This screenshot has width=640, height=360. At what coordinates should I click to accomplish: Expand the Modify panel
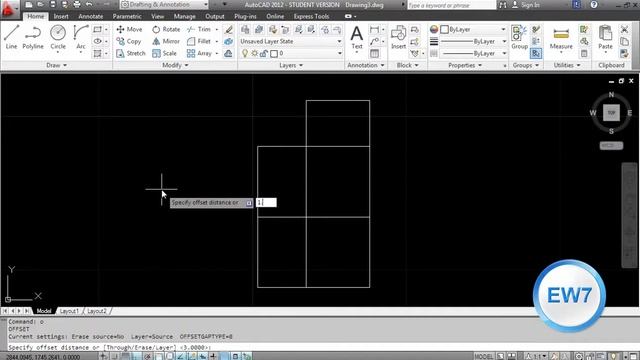coord(175,65)
